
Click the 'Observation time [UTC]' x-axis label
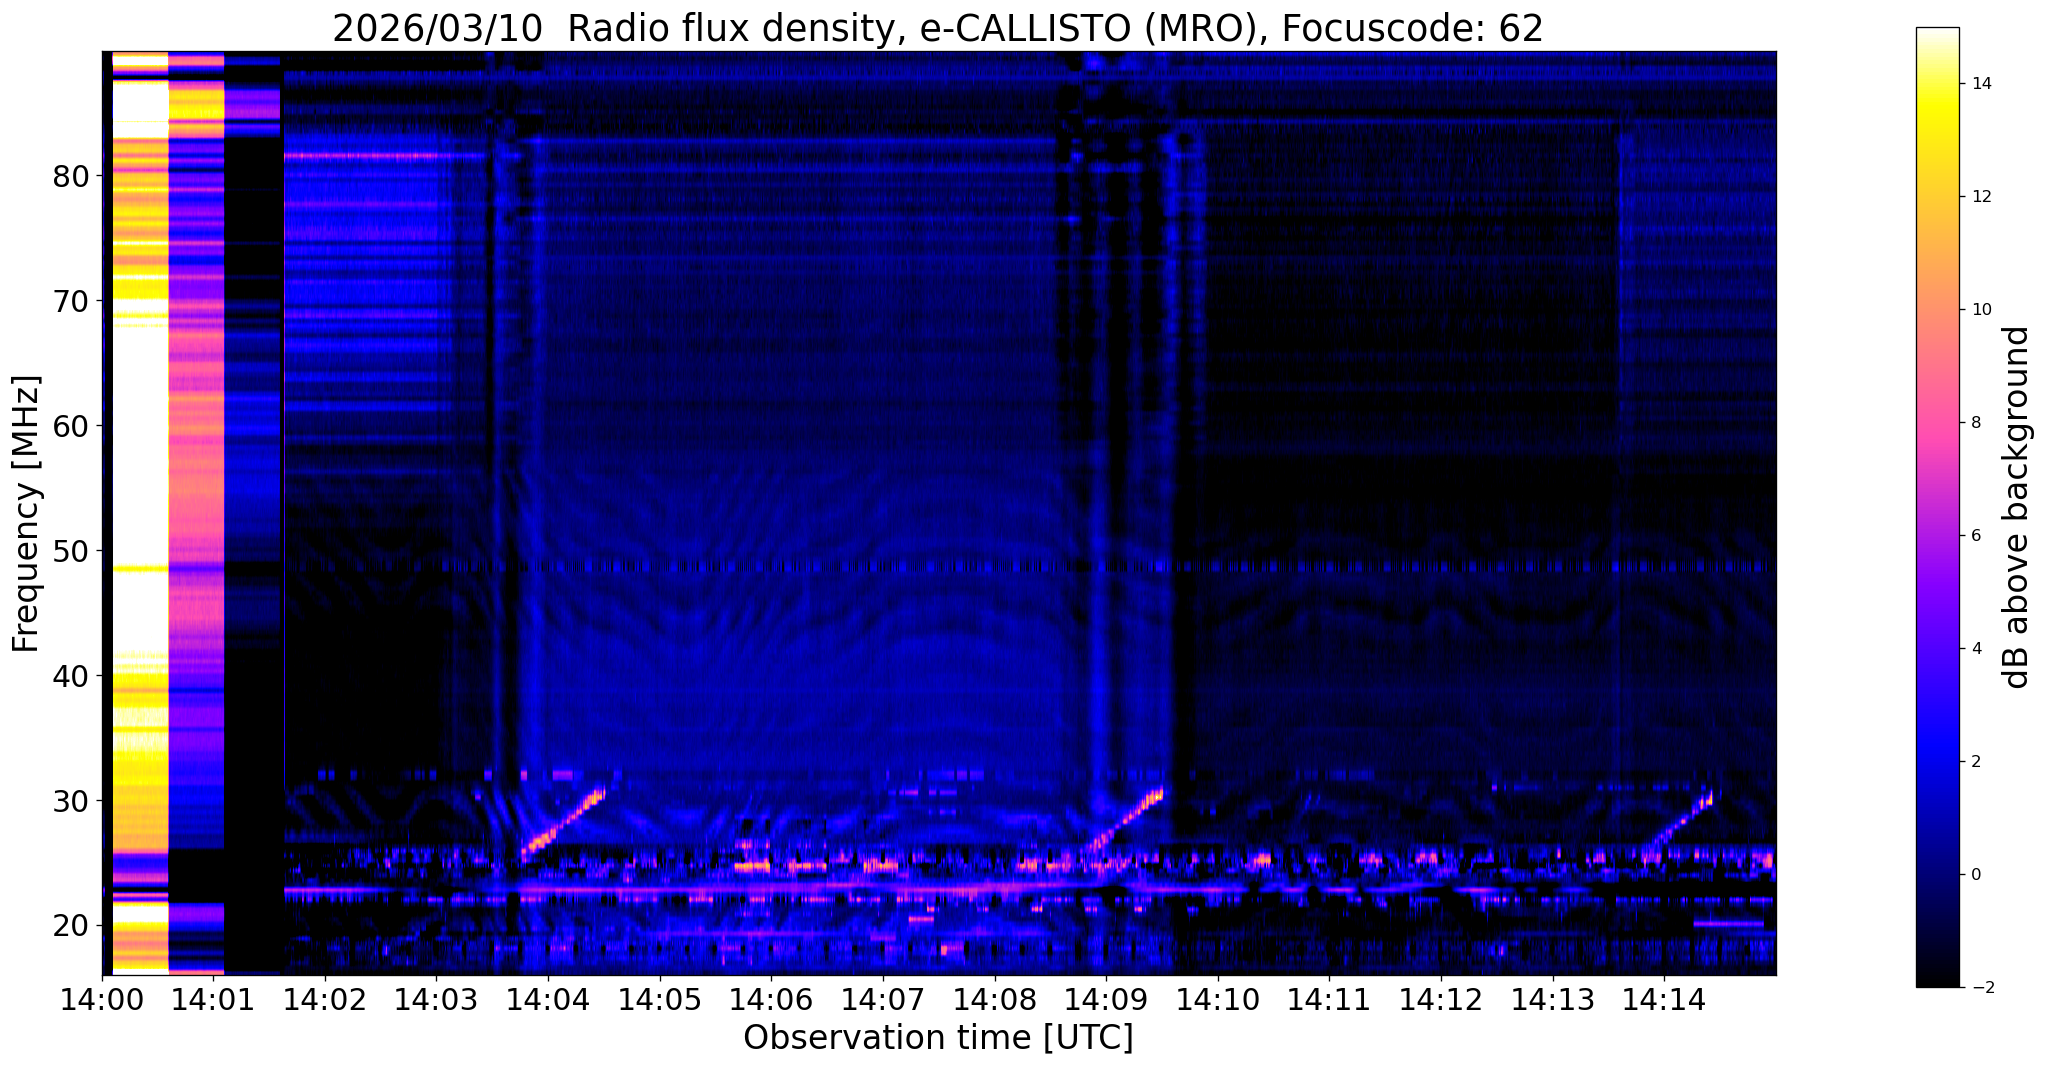click(x=938, y=1038)
